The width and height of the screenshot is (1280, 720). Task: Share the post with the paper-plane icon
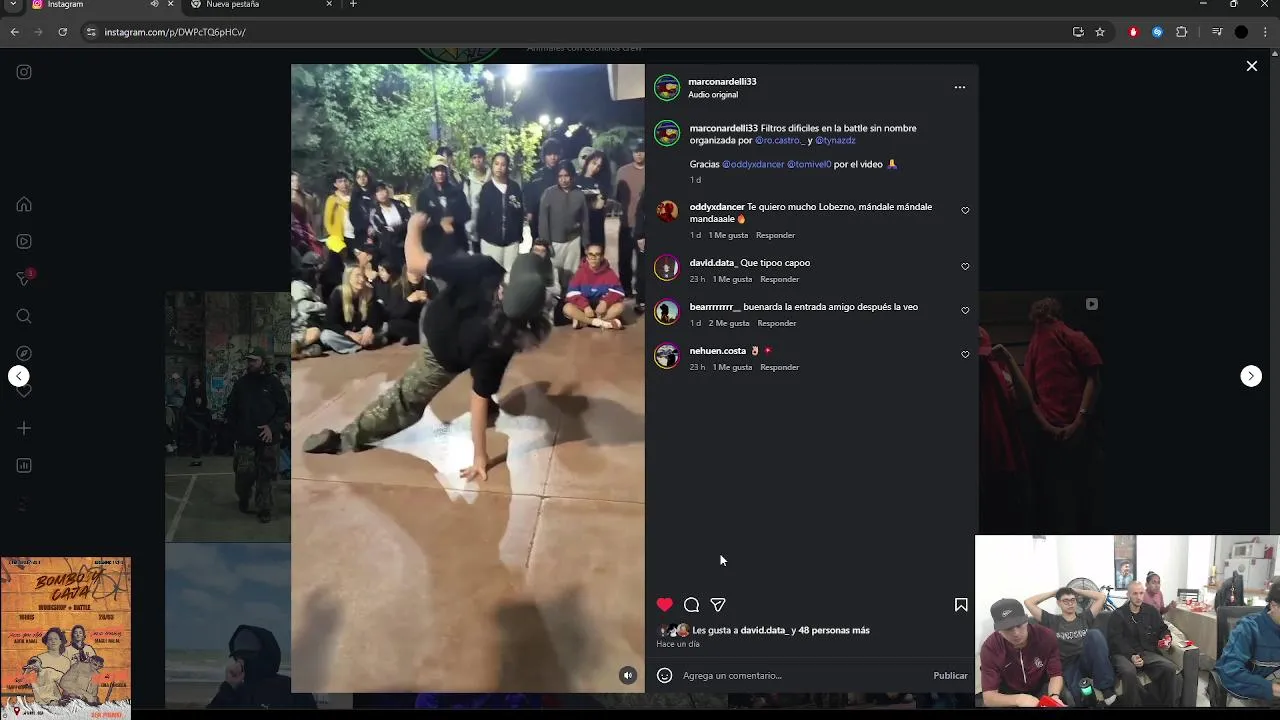(718, 605)
